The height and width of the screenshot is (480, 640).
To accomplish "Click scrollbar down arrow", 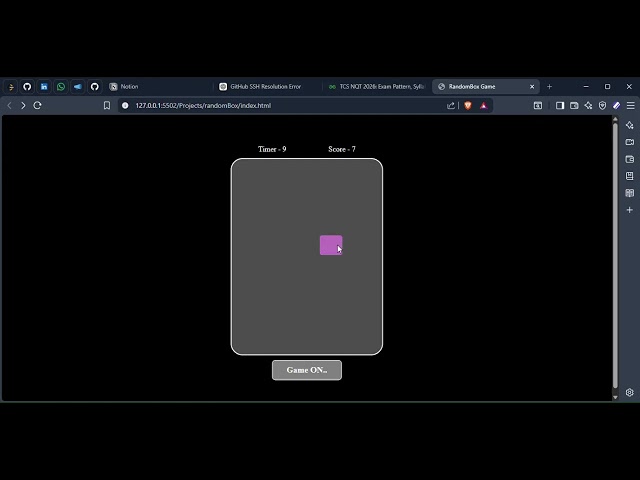I will coord(616,397).
